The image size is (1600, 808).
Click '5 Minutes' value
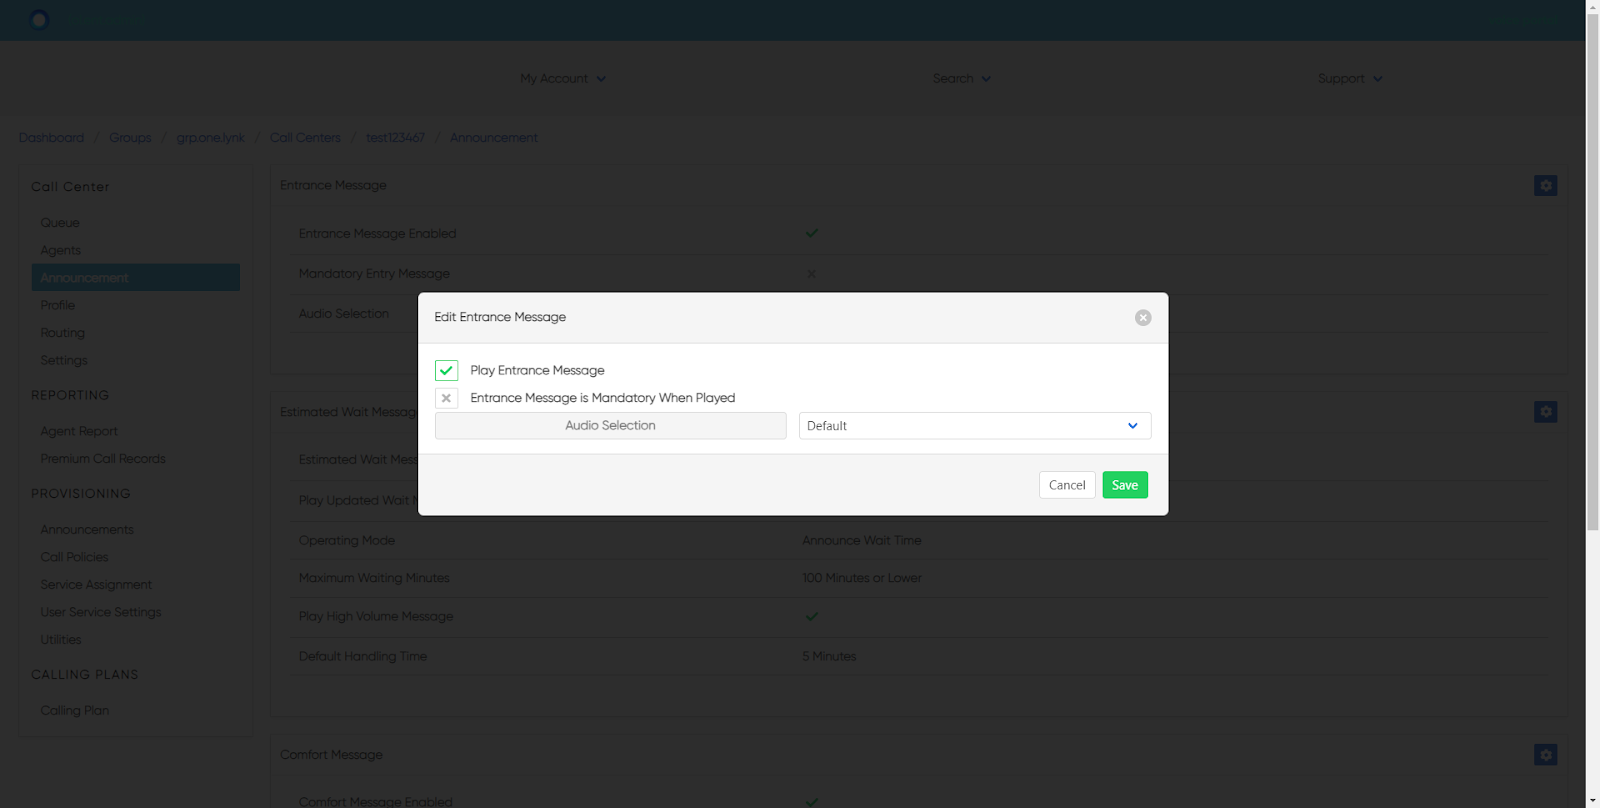pyautogui.click(x=829, y=656)
